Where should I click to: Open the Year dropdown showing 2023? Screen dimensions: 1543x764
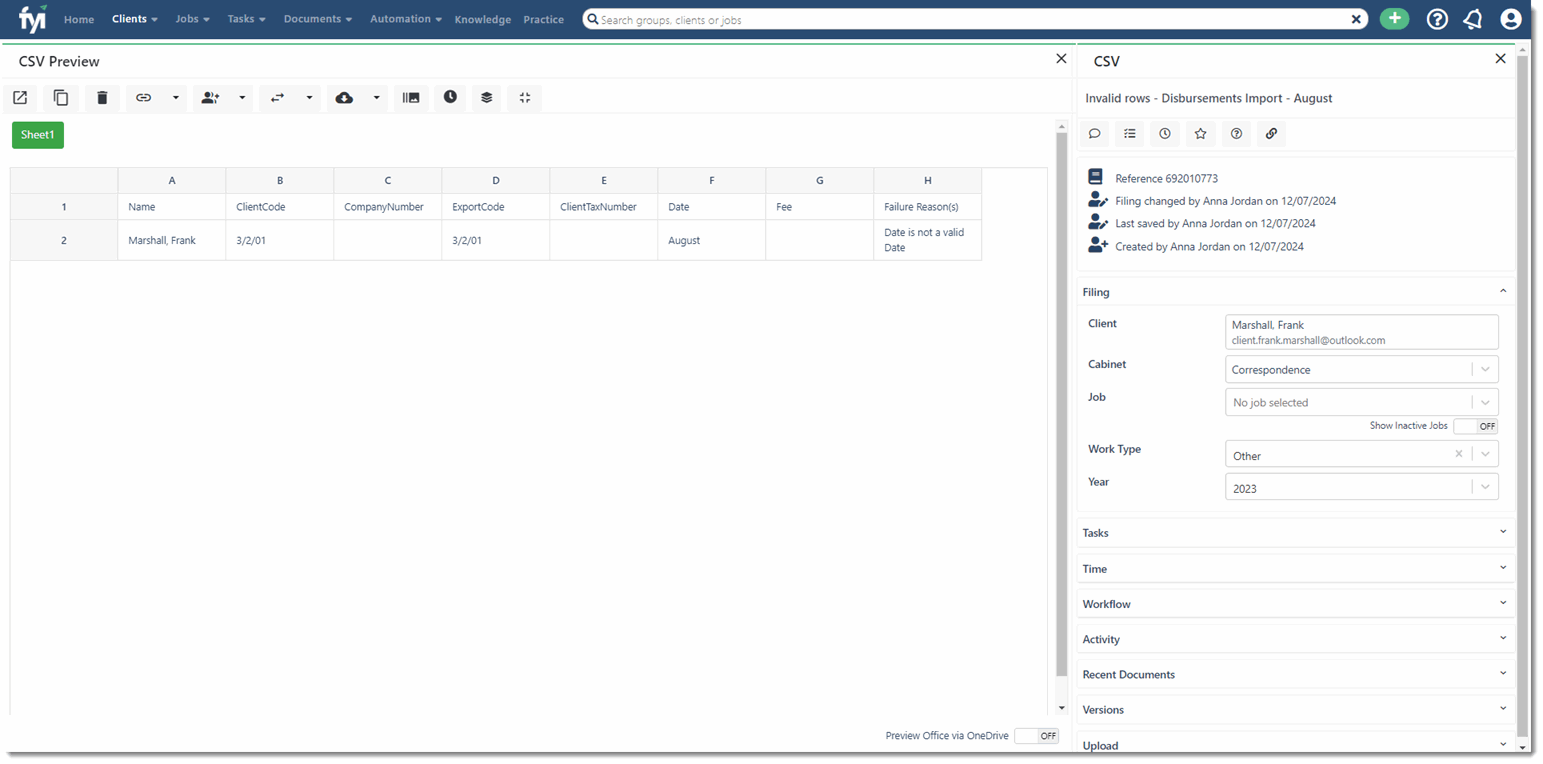coord(1362,488)
